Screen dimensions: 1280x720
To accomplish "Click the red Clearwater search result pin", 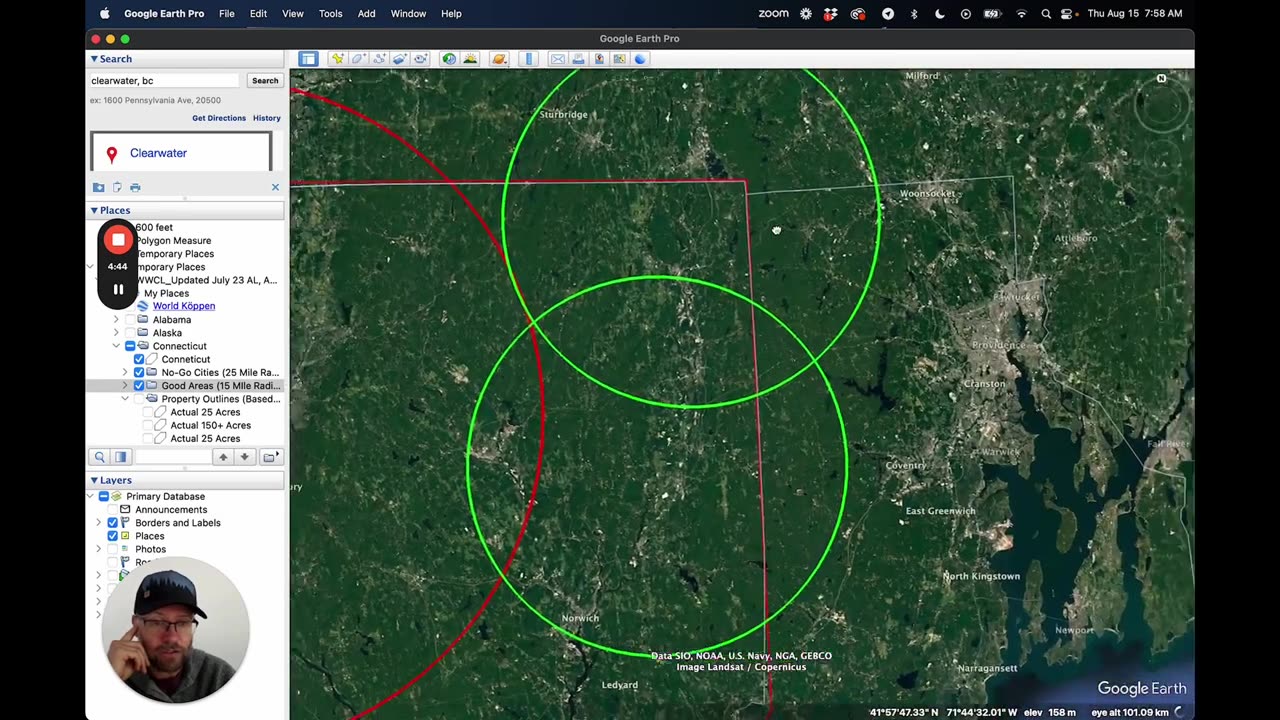I will [112, 154].
